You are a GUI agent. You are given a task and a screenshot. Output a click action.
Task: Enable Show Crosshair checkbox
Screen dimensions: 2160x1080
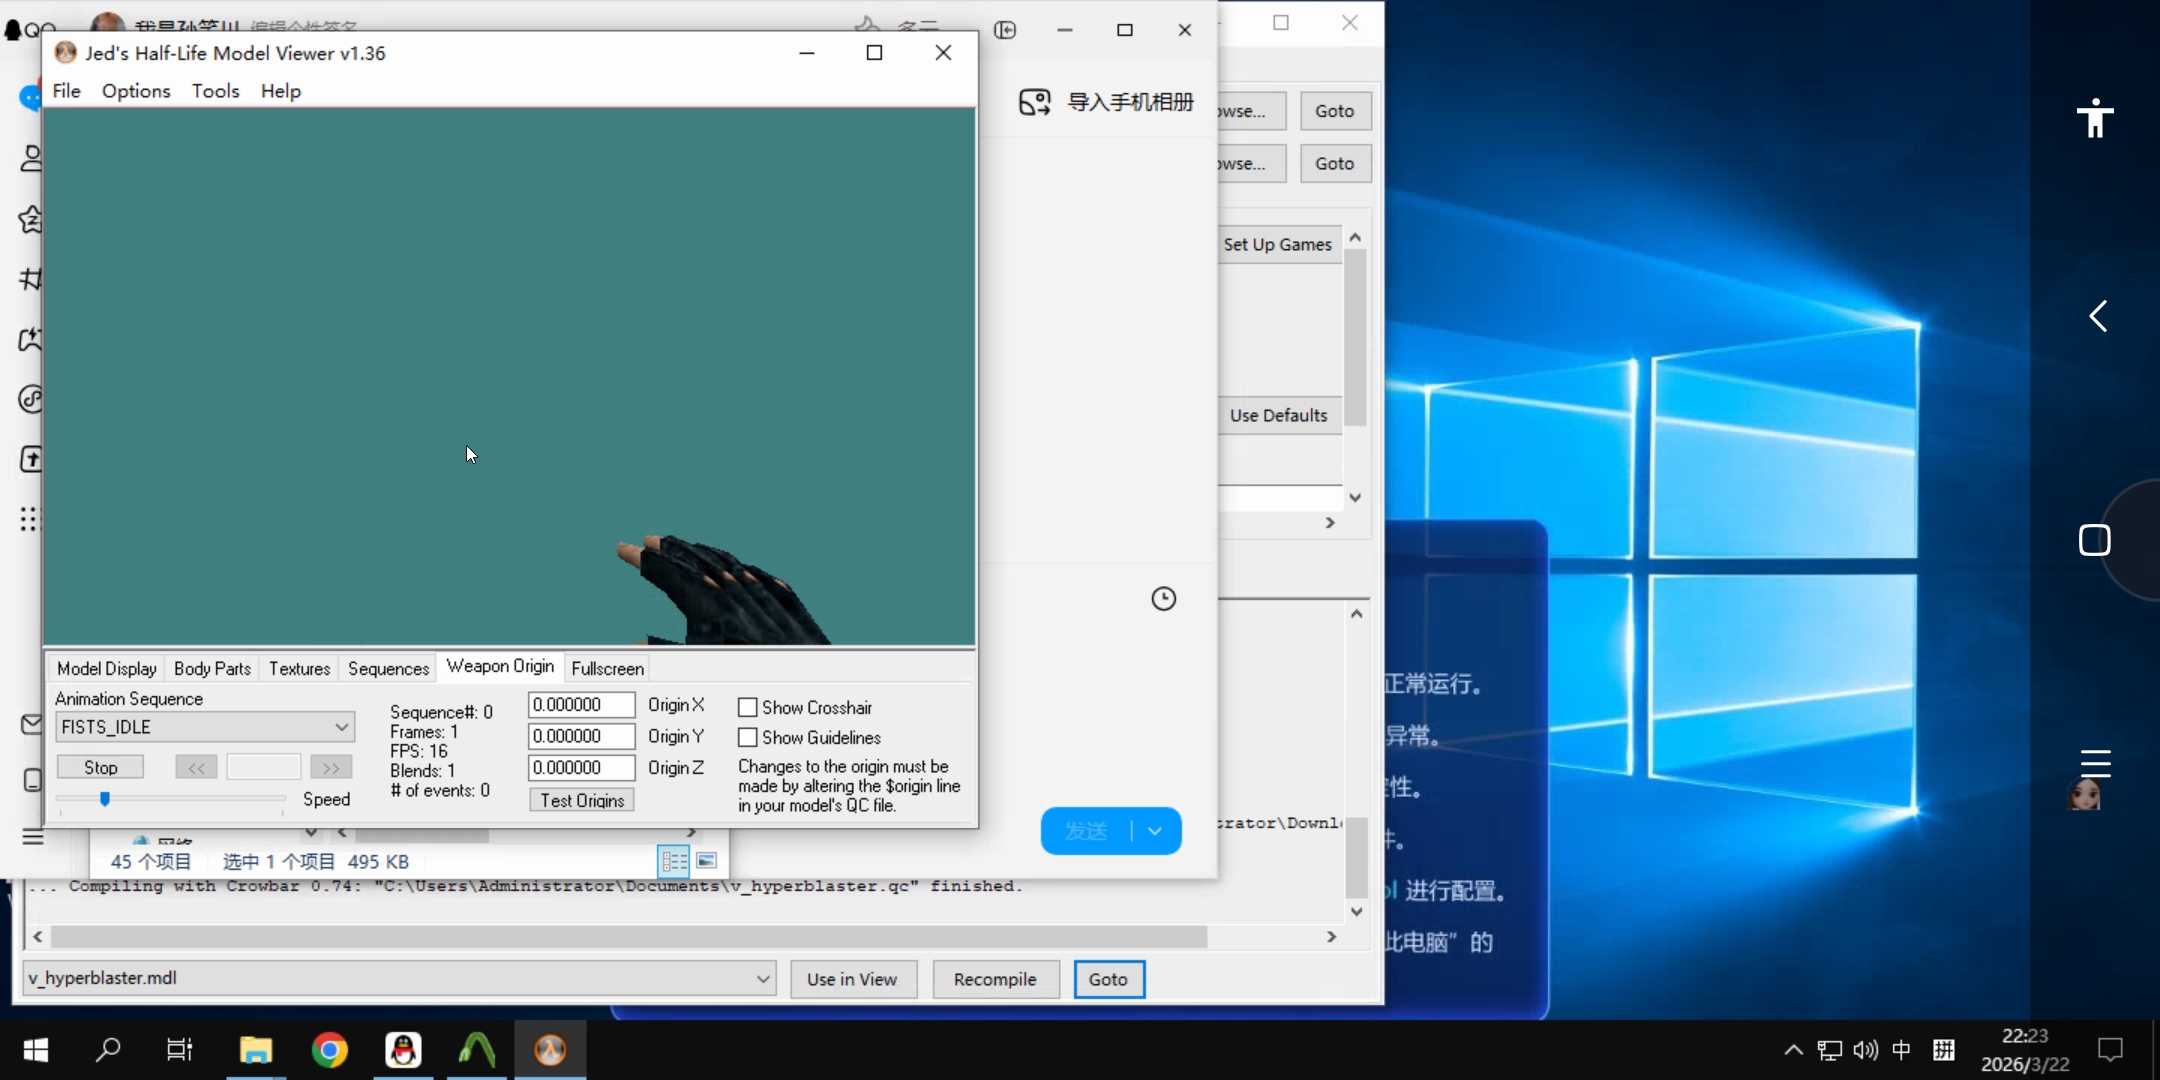click(747, 708)
